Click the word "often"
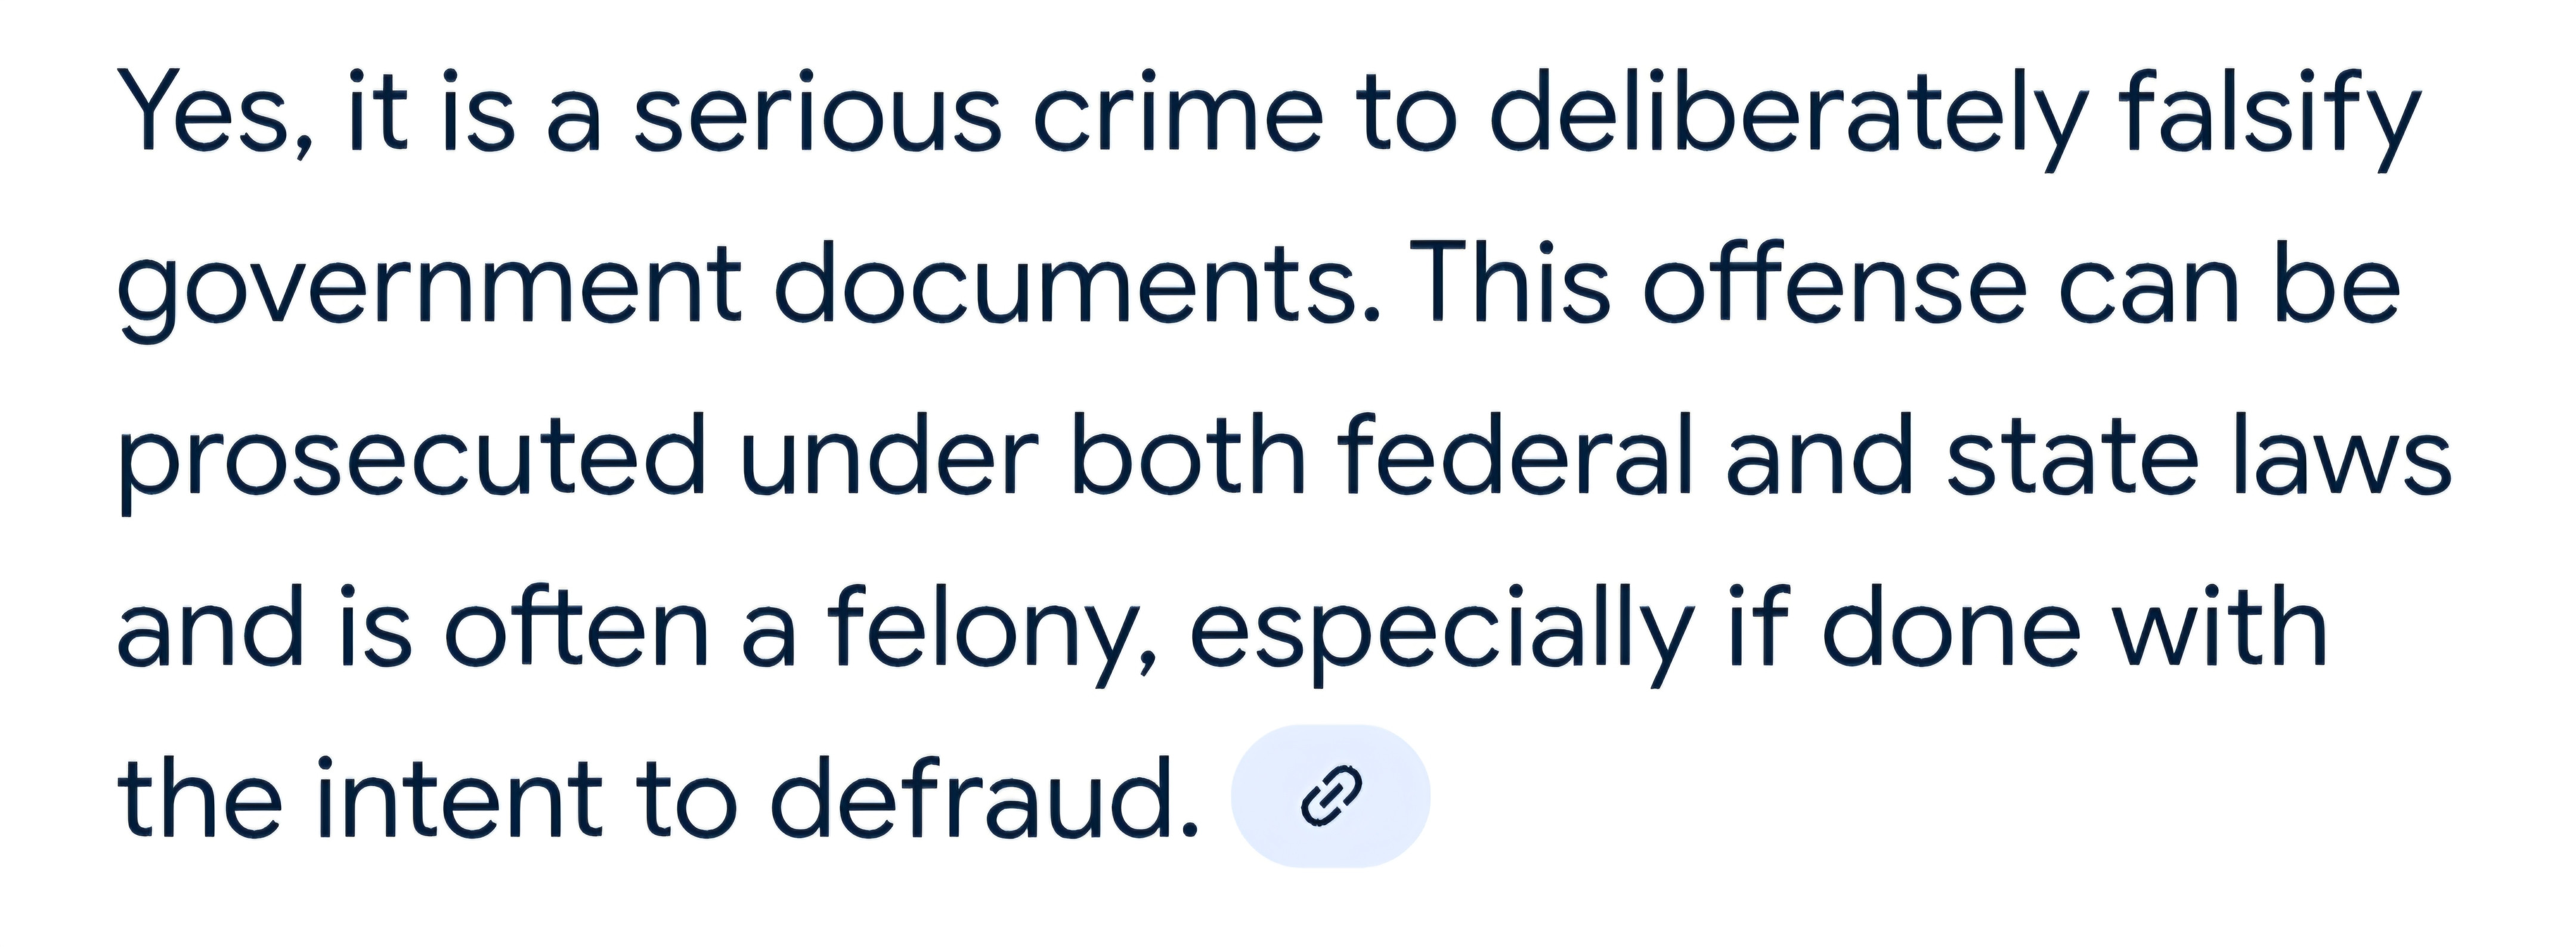Screen dimensions: 2576x947 point(576,628)
